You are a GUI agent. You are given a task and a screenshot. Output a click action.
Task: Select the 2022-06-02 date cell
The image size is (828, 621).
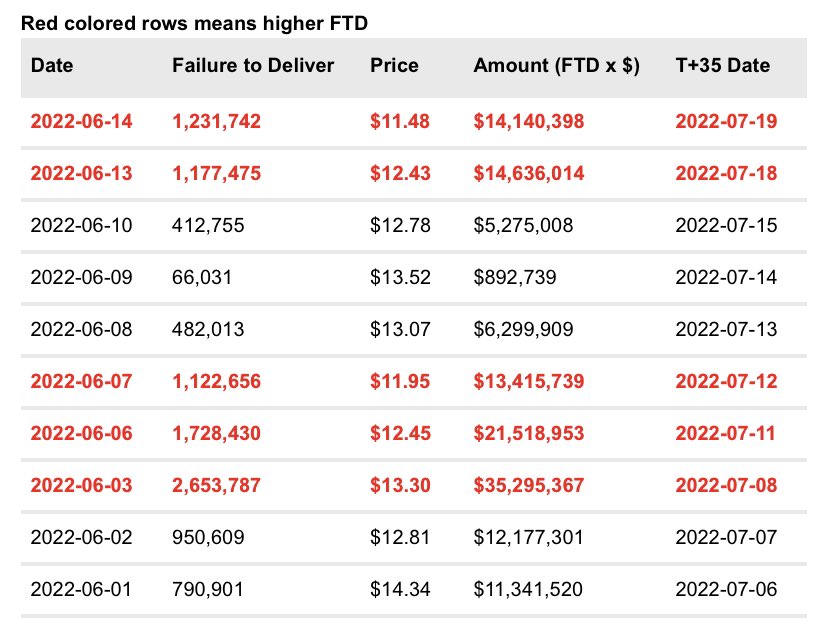pos(81,538)
